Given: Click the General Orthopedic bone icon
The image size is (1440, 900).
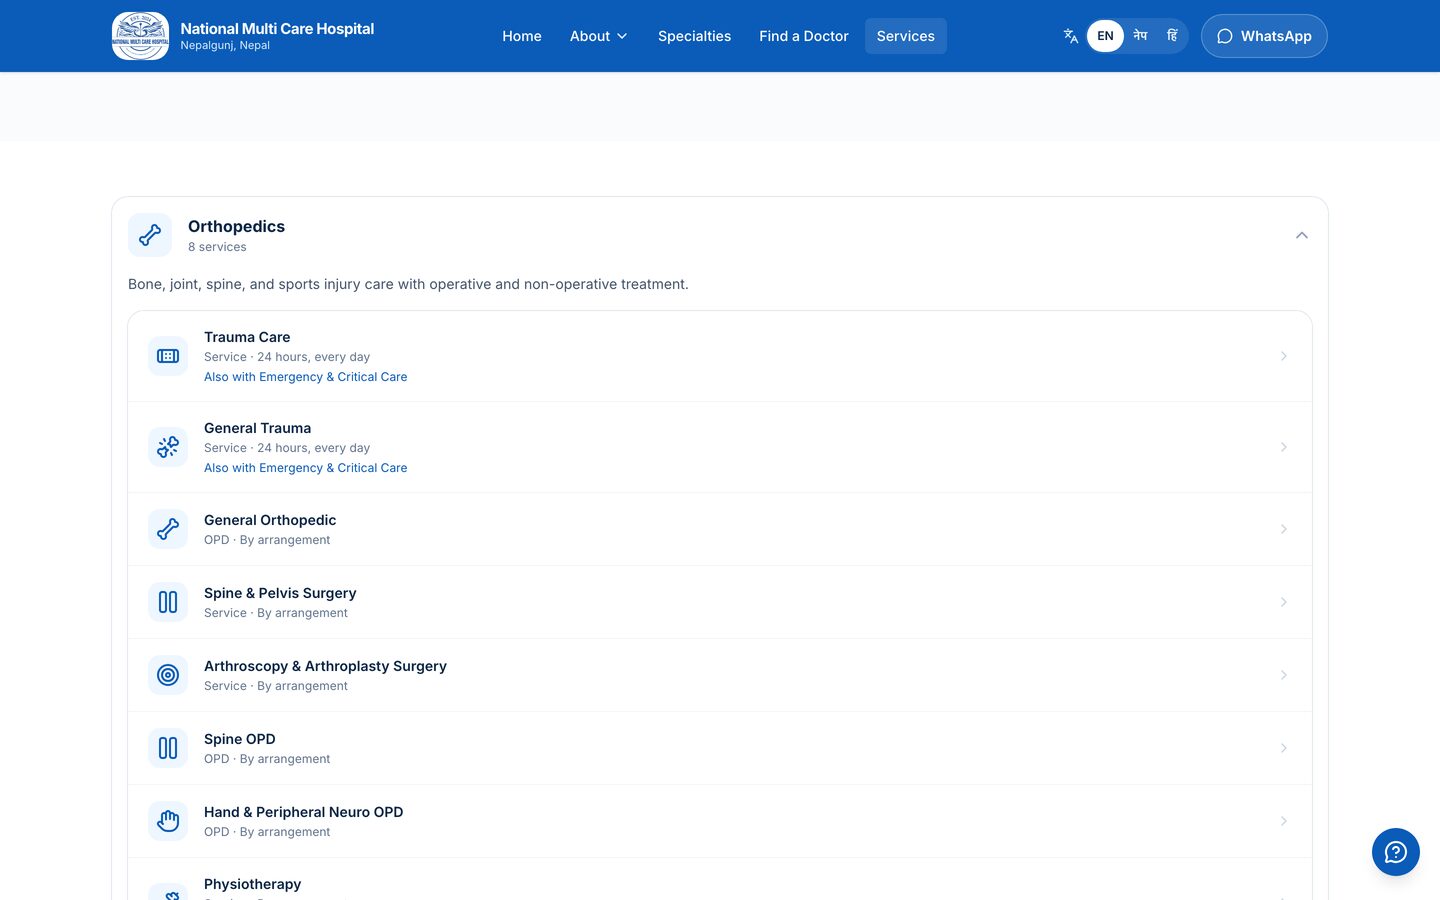Looking at the screenshot, I should tap(168, 529).
